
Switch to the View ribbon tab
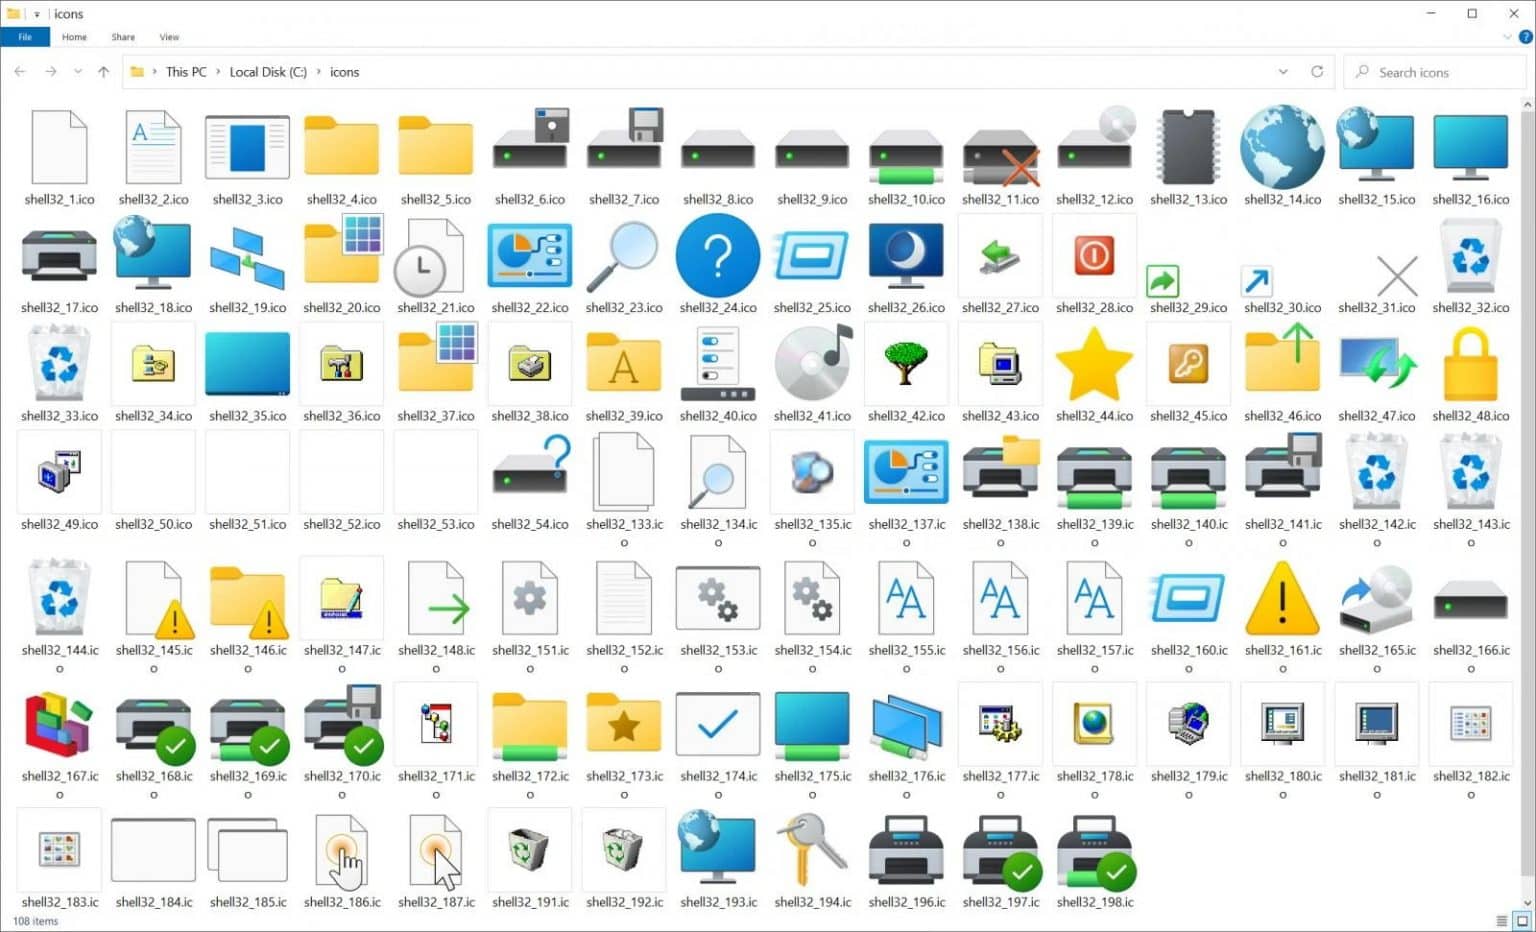coord(168,37)
